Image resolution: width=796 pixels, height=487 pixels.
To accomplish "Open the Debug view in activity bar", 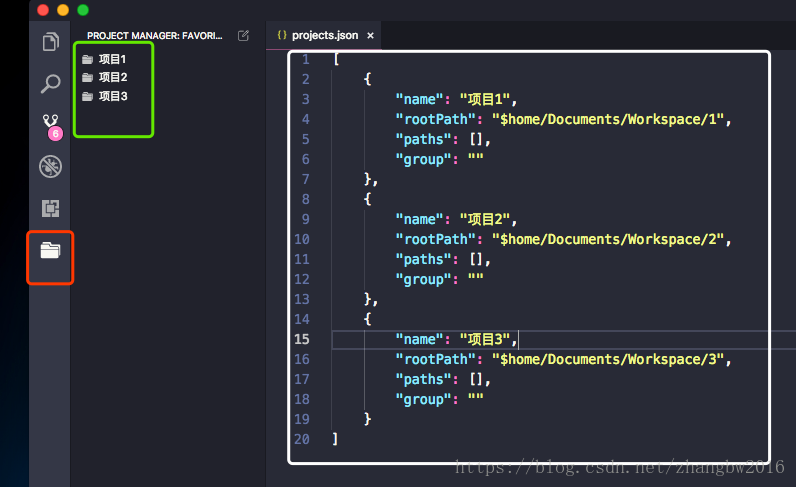I will 50,167.
